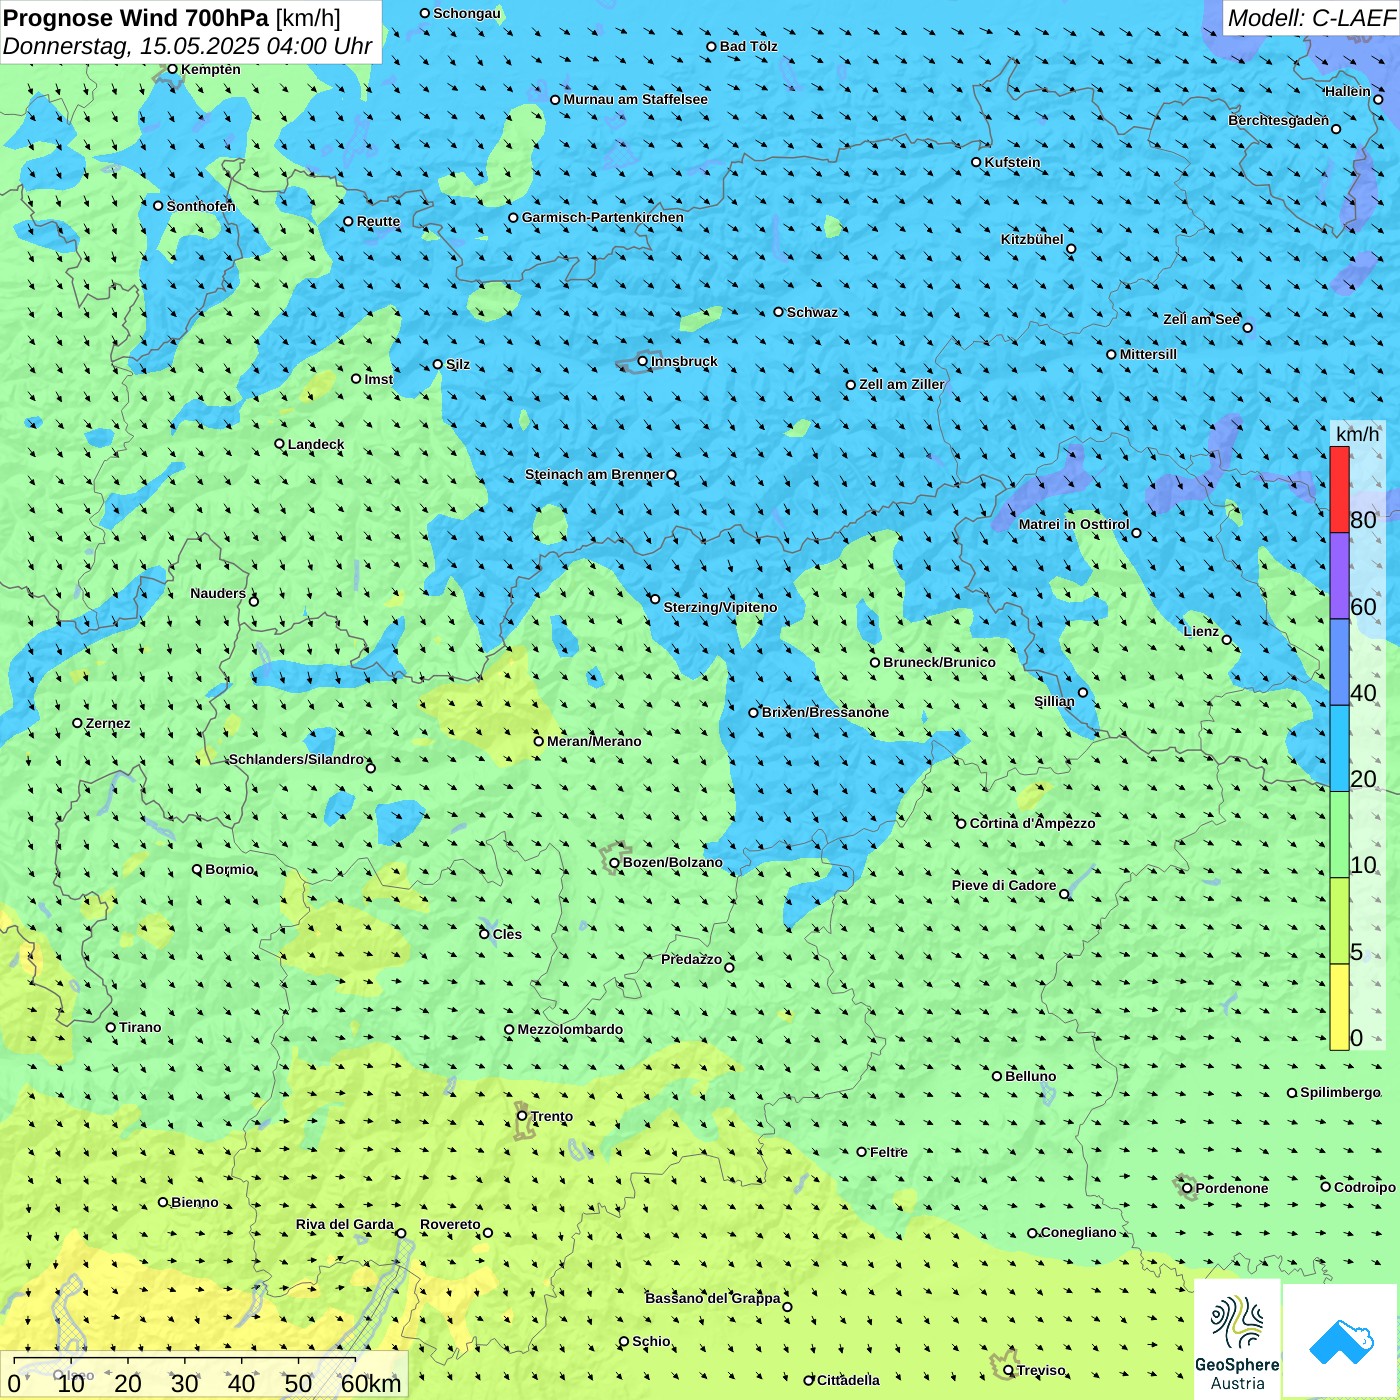Click the Sonthofen city marker

158,206
